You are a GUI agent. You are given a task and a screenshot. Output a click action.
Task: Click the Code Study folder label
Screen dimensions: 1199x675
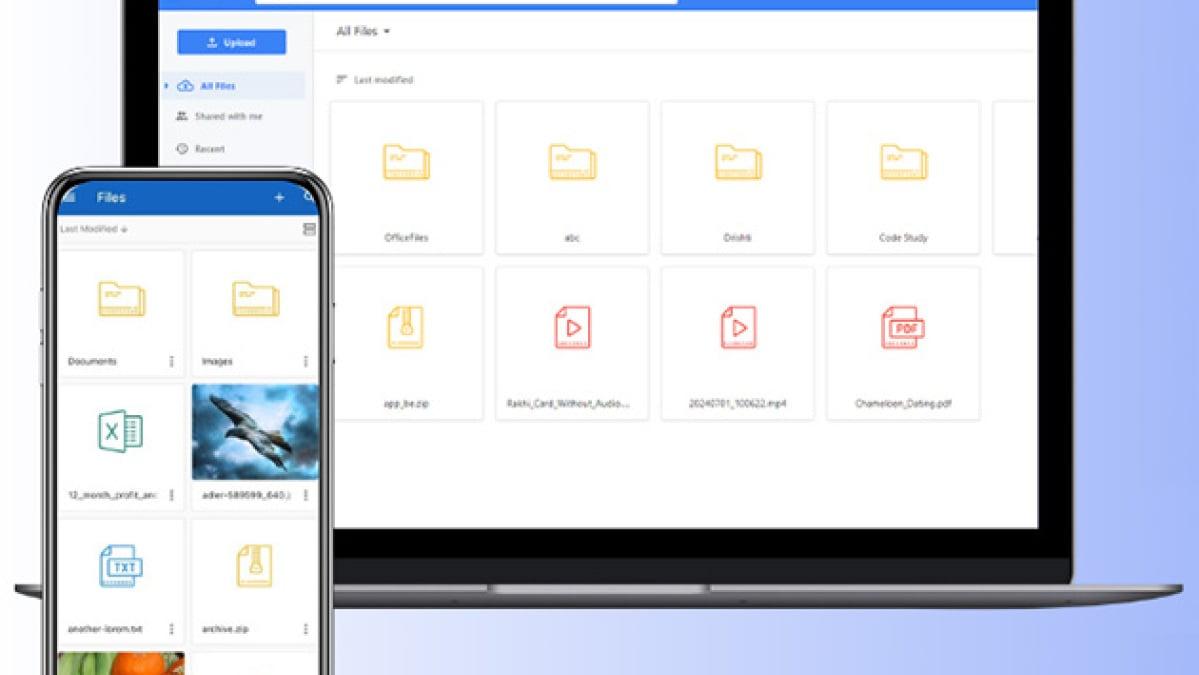pos(903,238)
